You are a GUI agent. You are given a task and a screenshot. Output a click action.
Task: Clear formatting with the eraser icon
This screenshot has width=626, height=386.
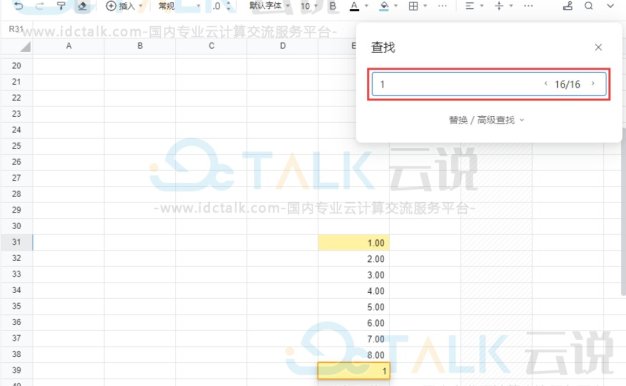82,6
